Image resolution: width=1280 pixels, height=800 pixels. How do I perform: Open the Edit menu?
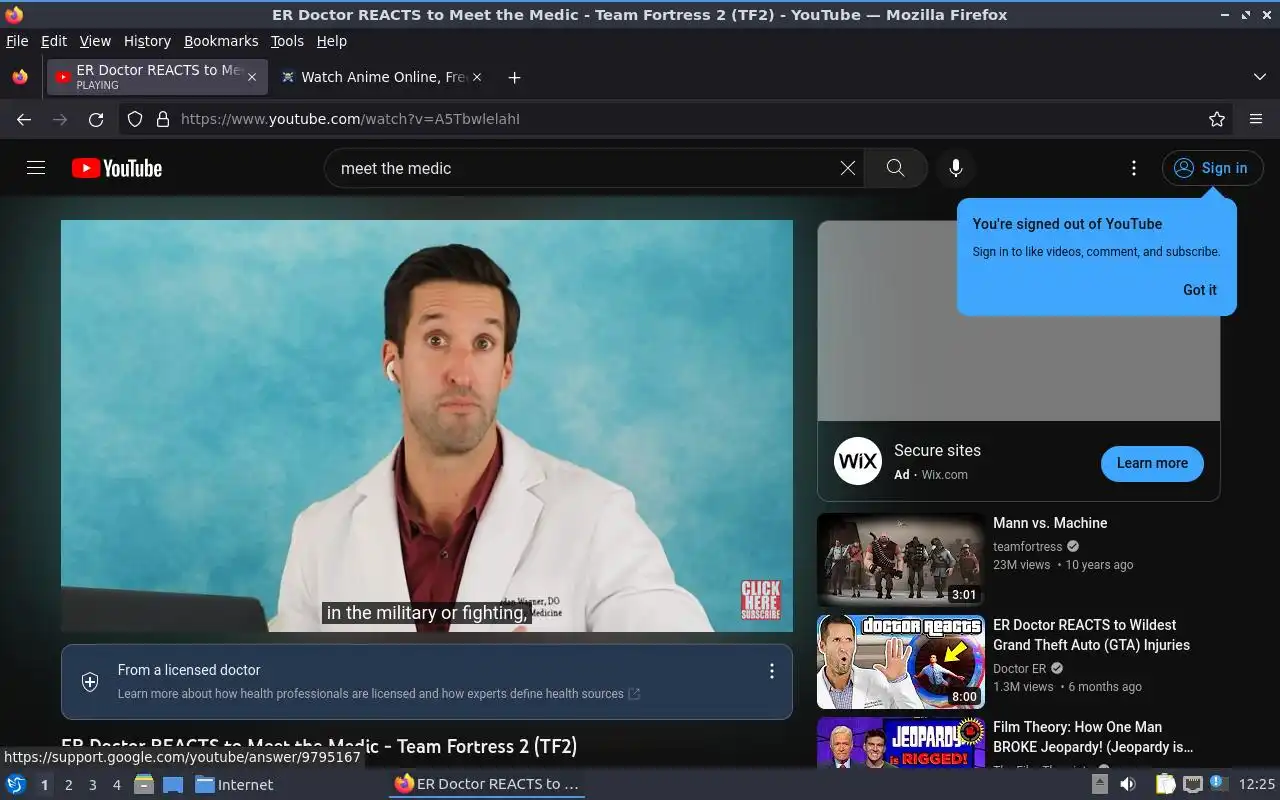click(x=54, y=41)
